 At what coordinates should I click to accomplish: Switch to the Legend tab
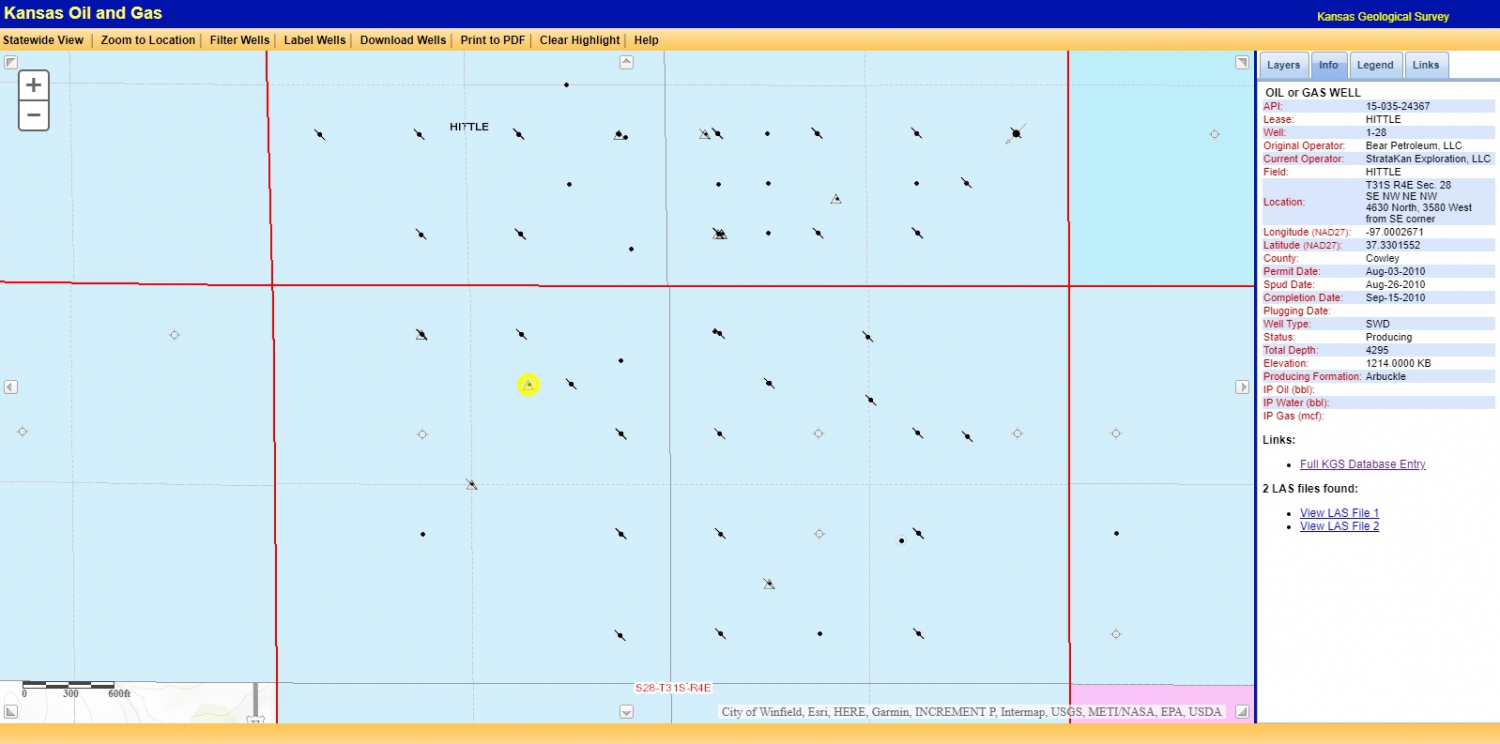tap(1374, 65)
